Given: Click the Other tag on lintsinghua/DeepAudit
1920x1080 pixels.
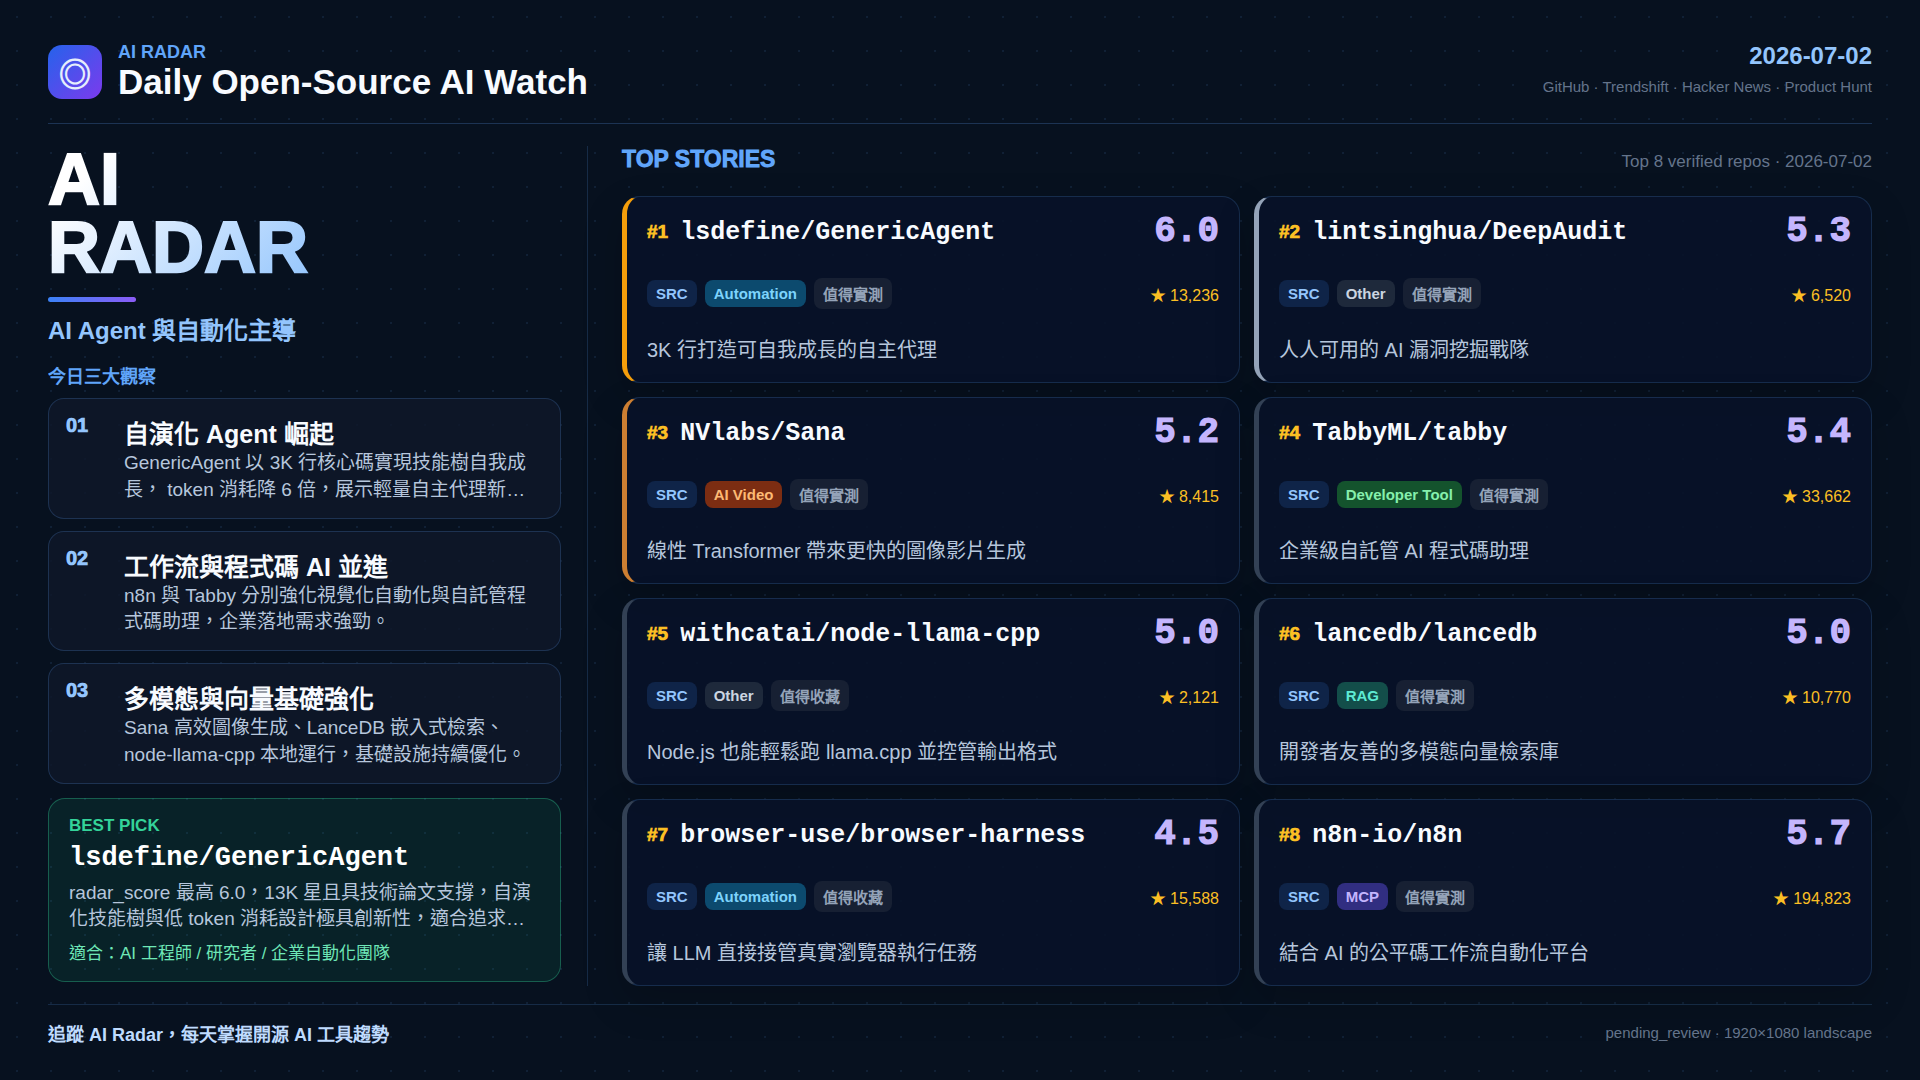Looking at the screenshot, I should (1365, 294).
